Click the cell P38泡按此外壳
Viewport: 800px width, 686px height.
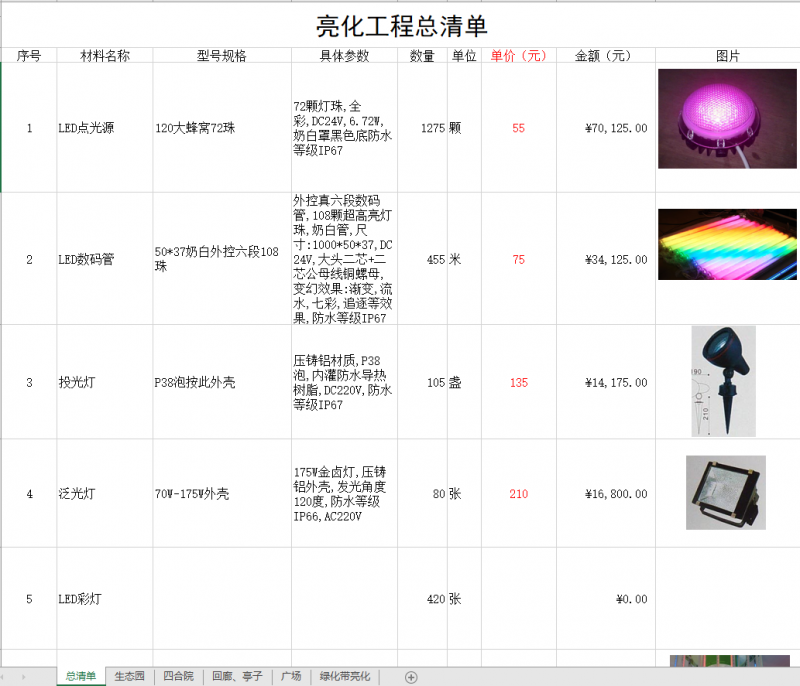coord(222,382)
